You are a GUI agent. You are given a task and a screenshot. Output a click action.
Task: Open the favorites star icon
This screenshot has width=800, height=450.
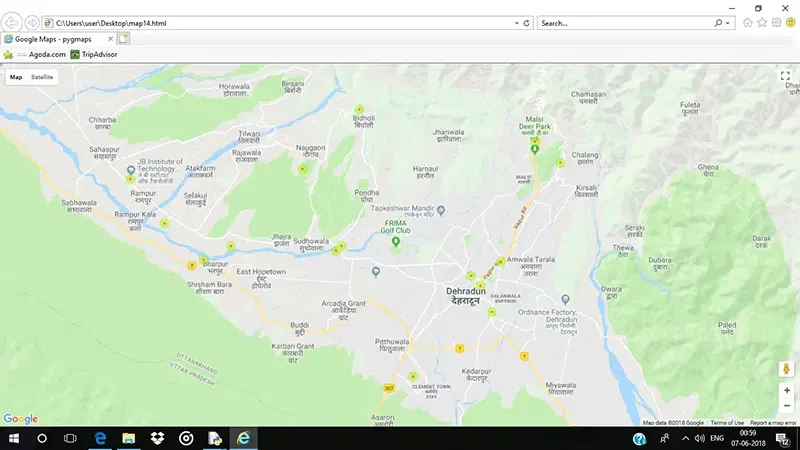tap(762, 22)
